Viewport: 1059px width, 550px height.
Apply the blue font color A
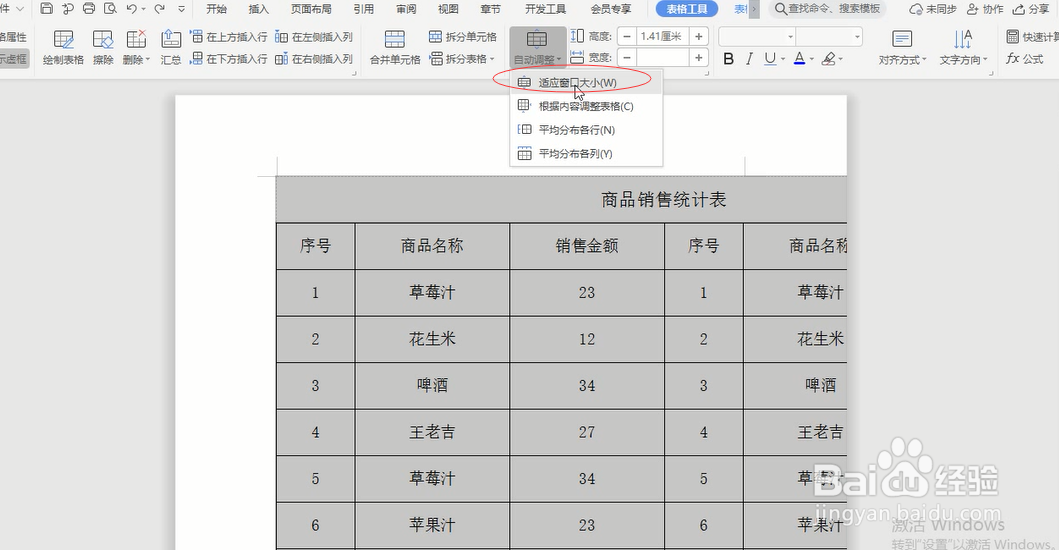[799, 59]
